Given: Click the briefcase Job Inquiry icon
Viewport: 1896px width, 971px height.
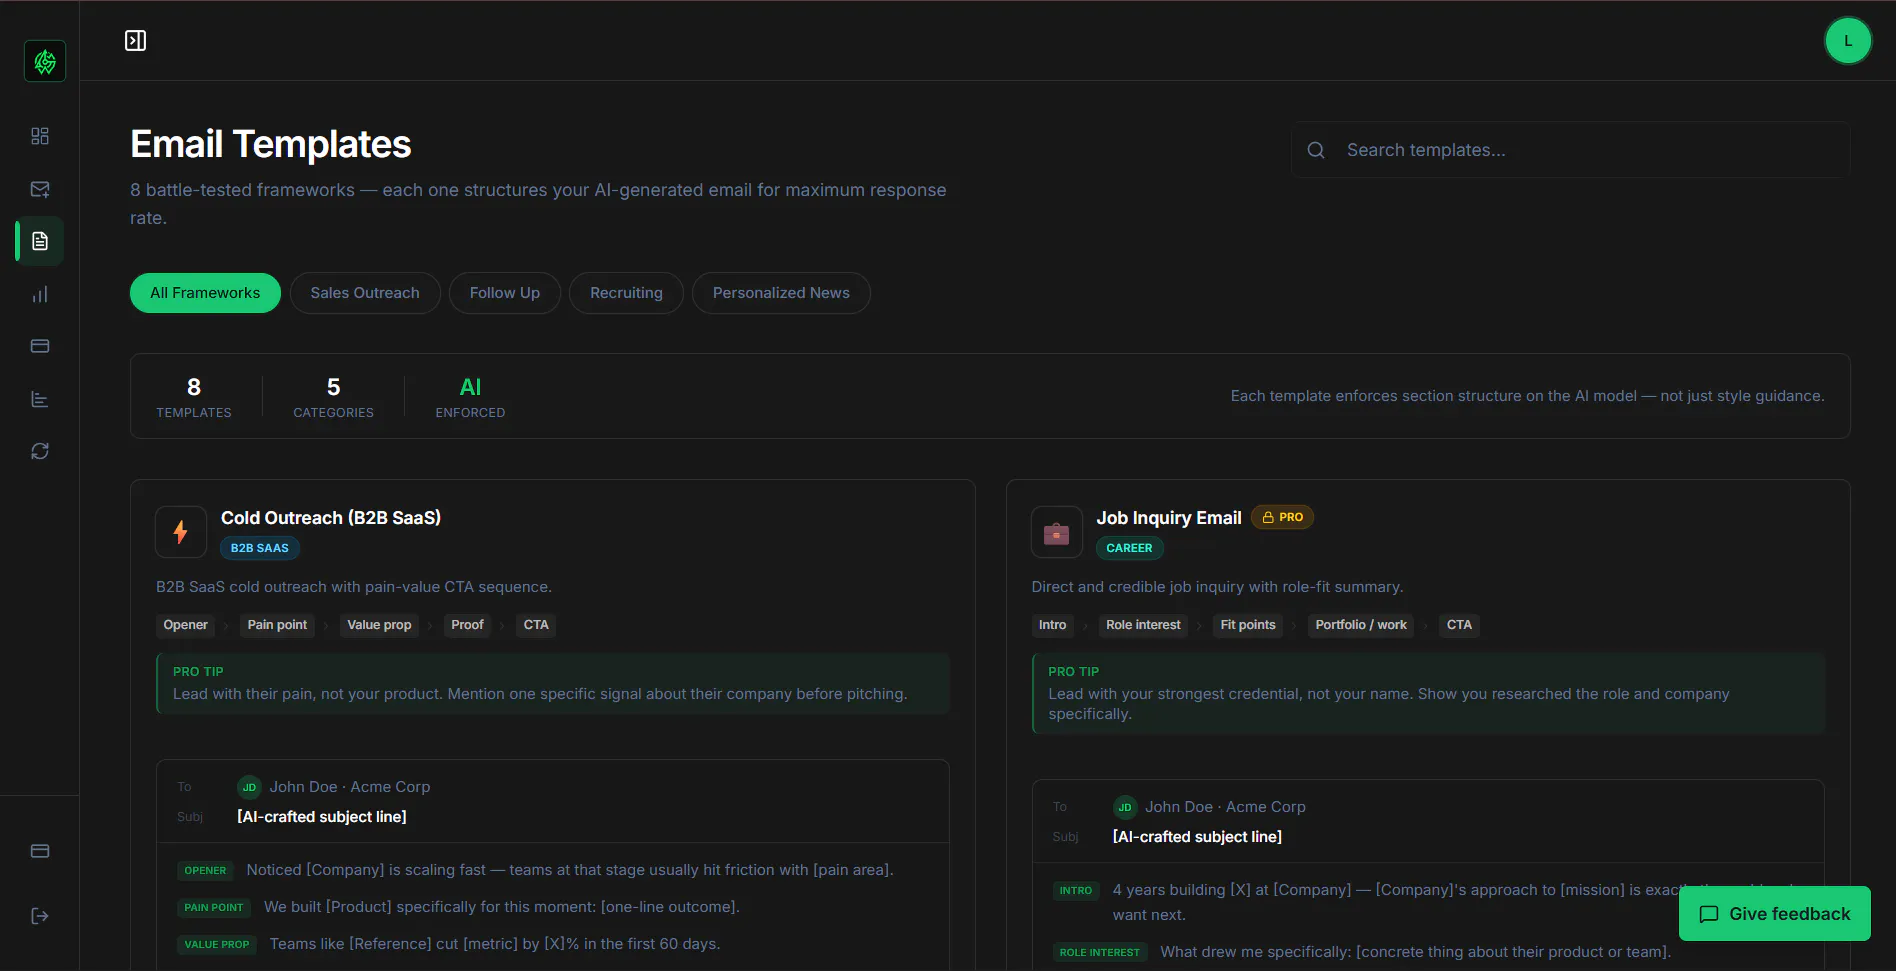Looking at the screenshot, I should [x=1057, y=532].
